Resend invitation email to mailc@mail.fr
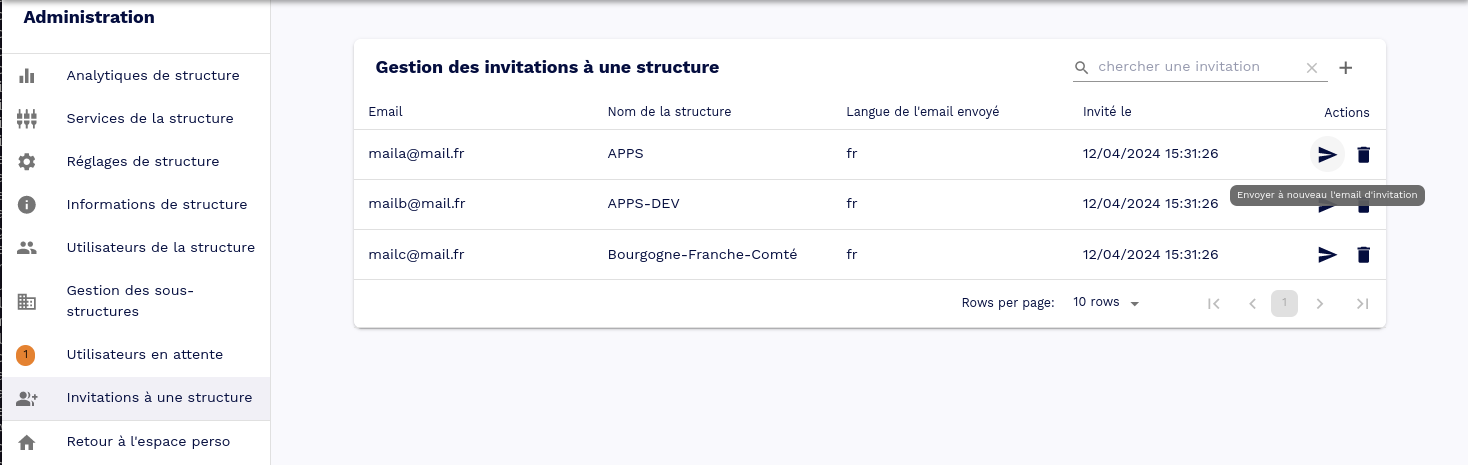 click(1327, 255)
